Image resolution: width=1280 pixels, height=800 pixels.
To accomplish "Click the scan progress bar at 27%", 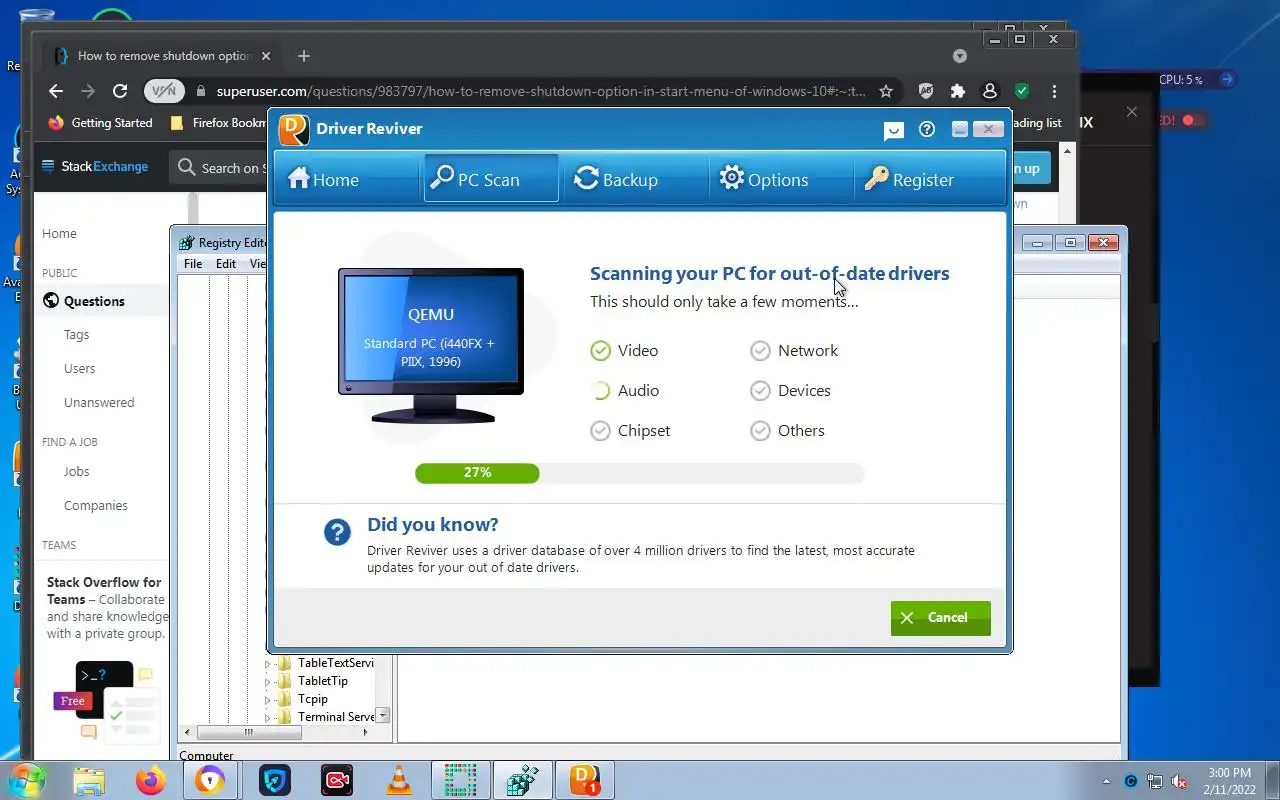I will click(639, 473).
